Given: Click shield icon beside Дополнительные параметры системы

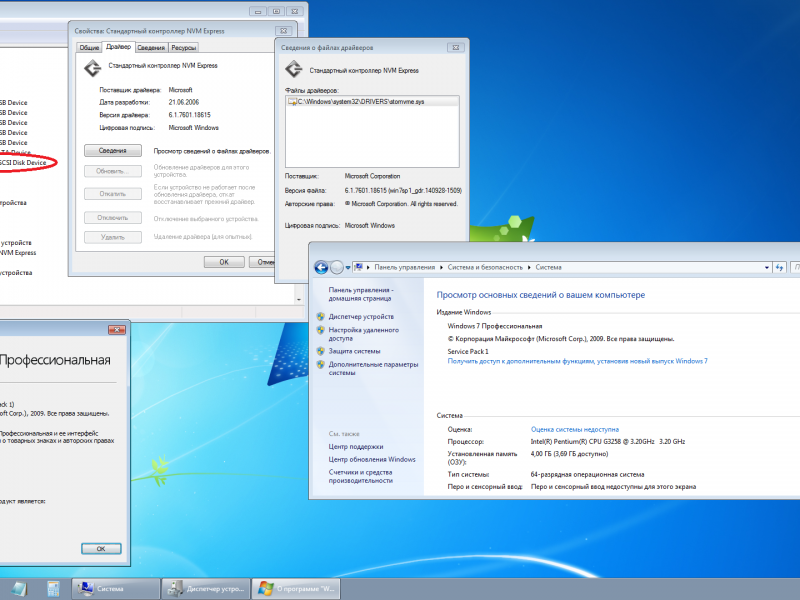Looking at the screenshot, I should (320, 364).
